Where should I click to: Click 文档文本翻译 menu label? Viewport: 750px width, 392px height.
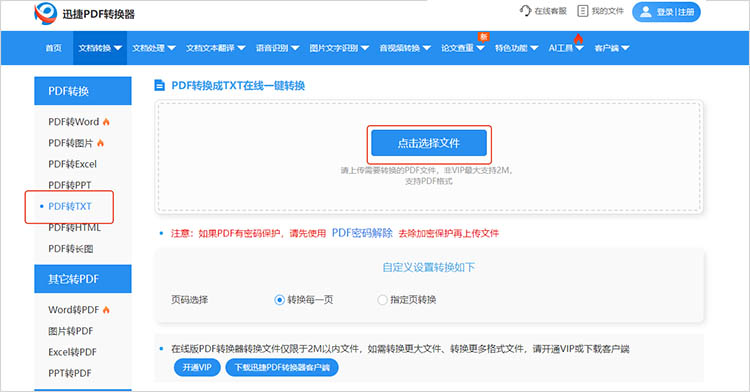[x=210, y=48]
